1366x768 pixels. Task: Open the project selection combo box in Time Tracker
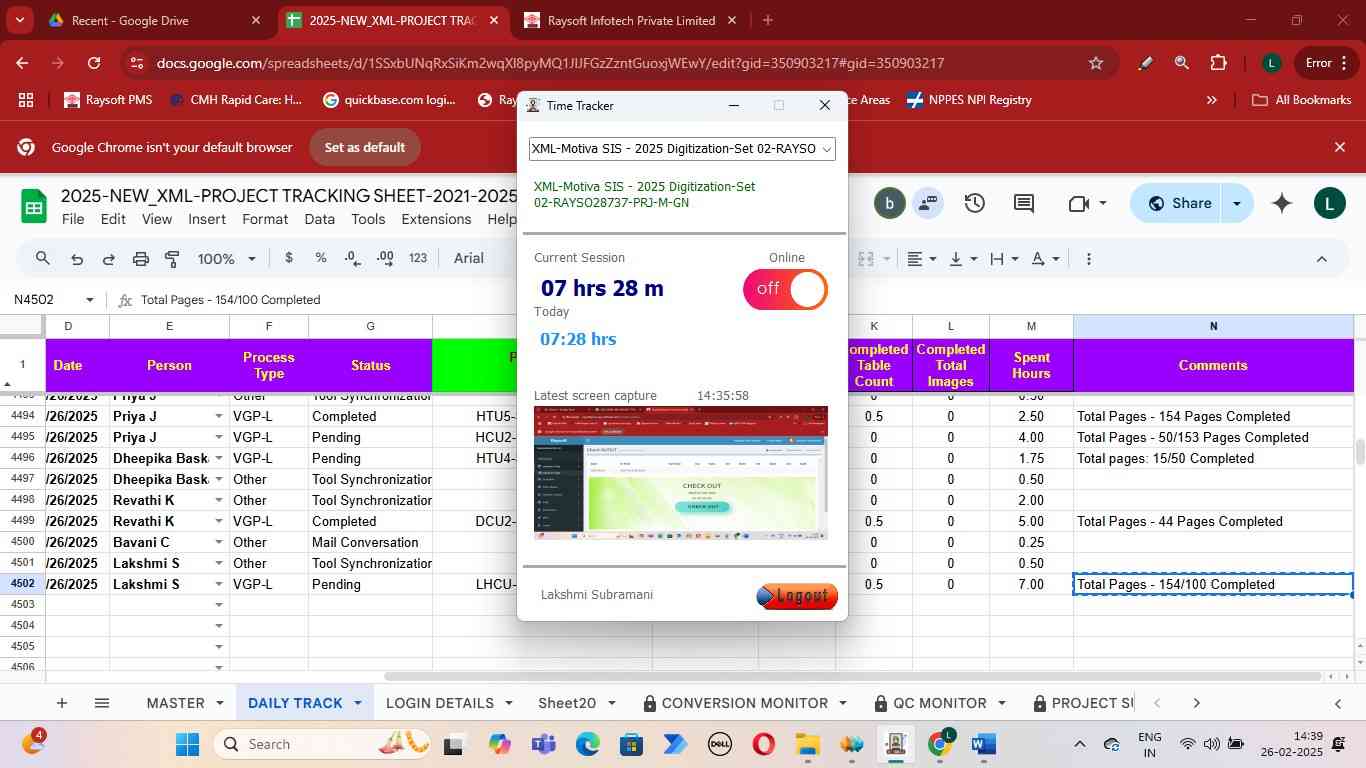pos(682,149)
